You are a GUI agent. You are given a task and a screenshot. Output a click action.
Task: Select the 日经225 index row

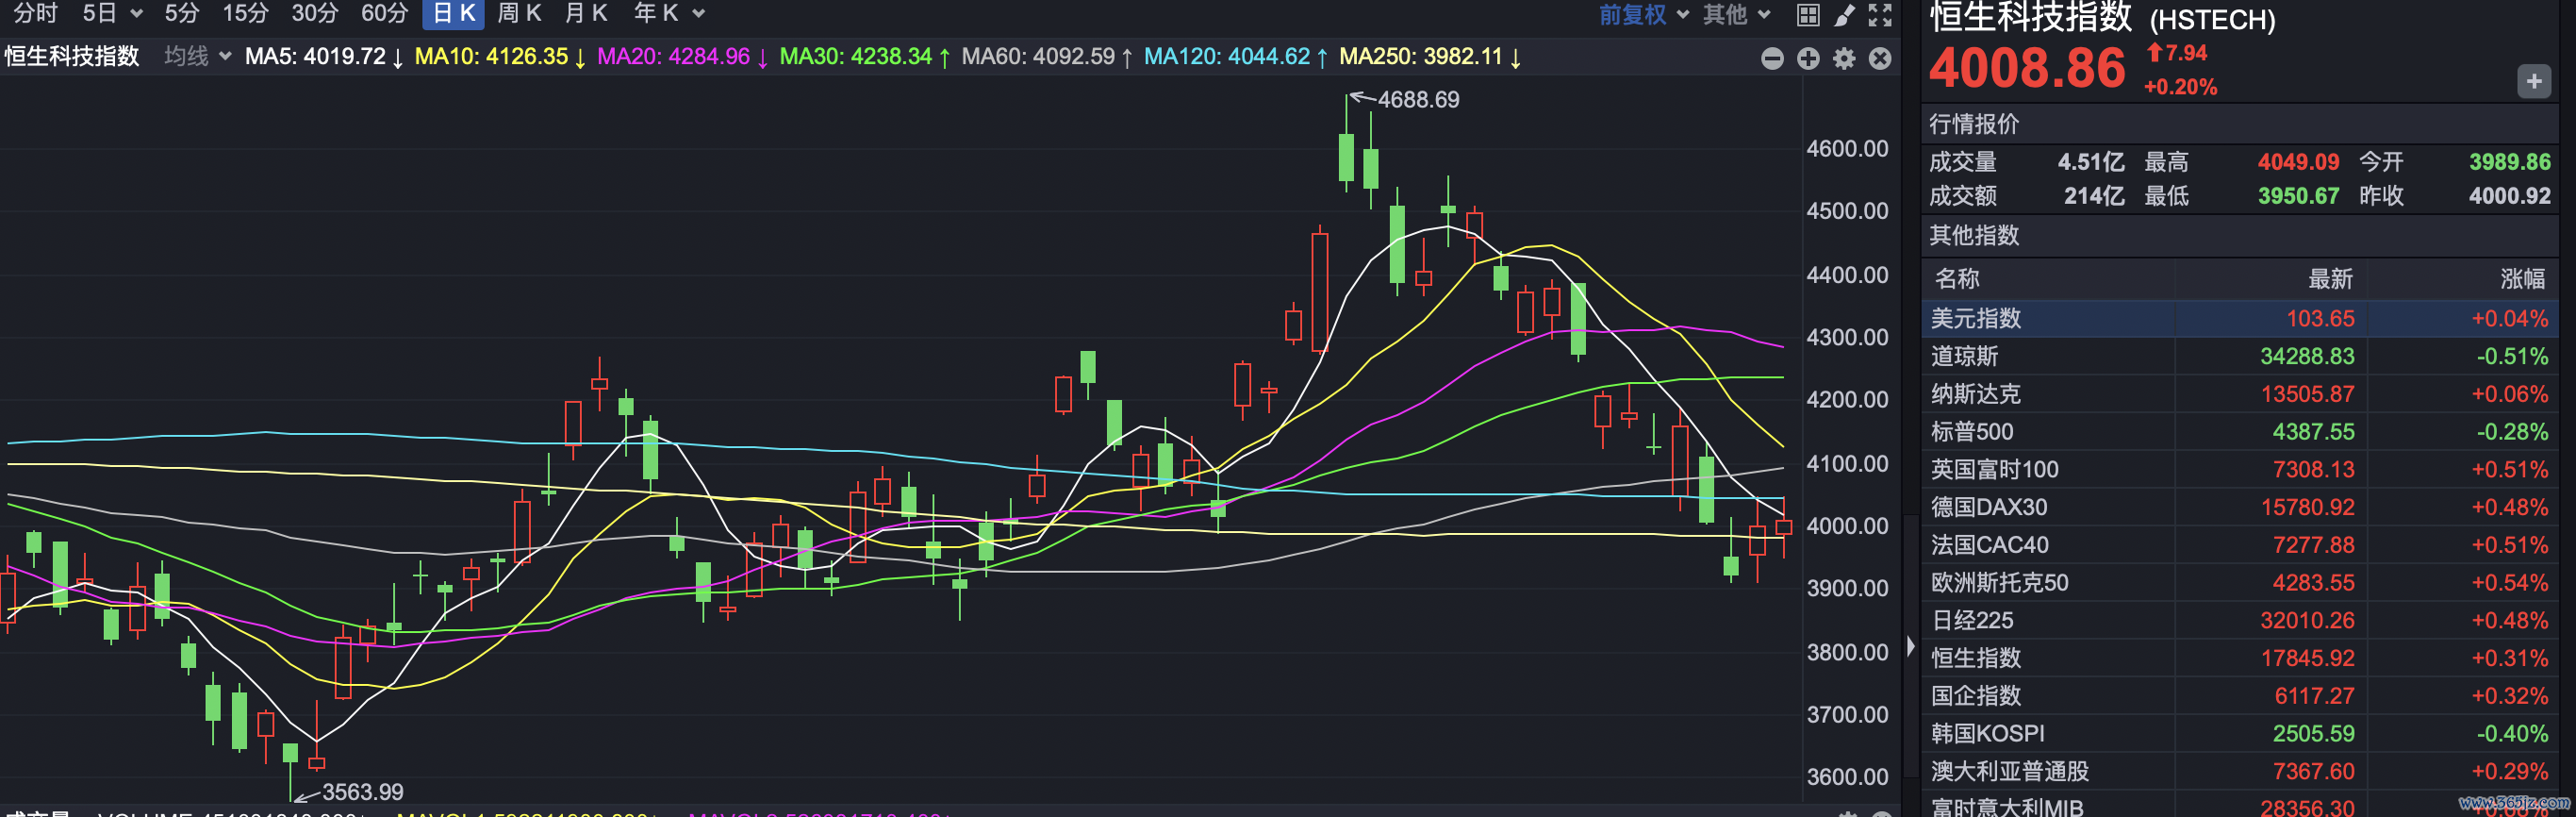(x=2239, y=620)
